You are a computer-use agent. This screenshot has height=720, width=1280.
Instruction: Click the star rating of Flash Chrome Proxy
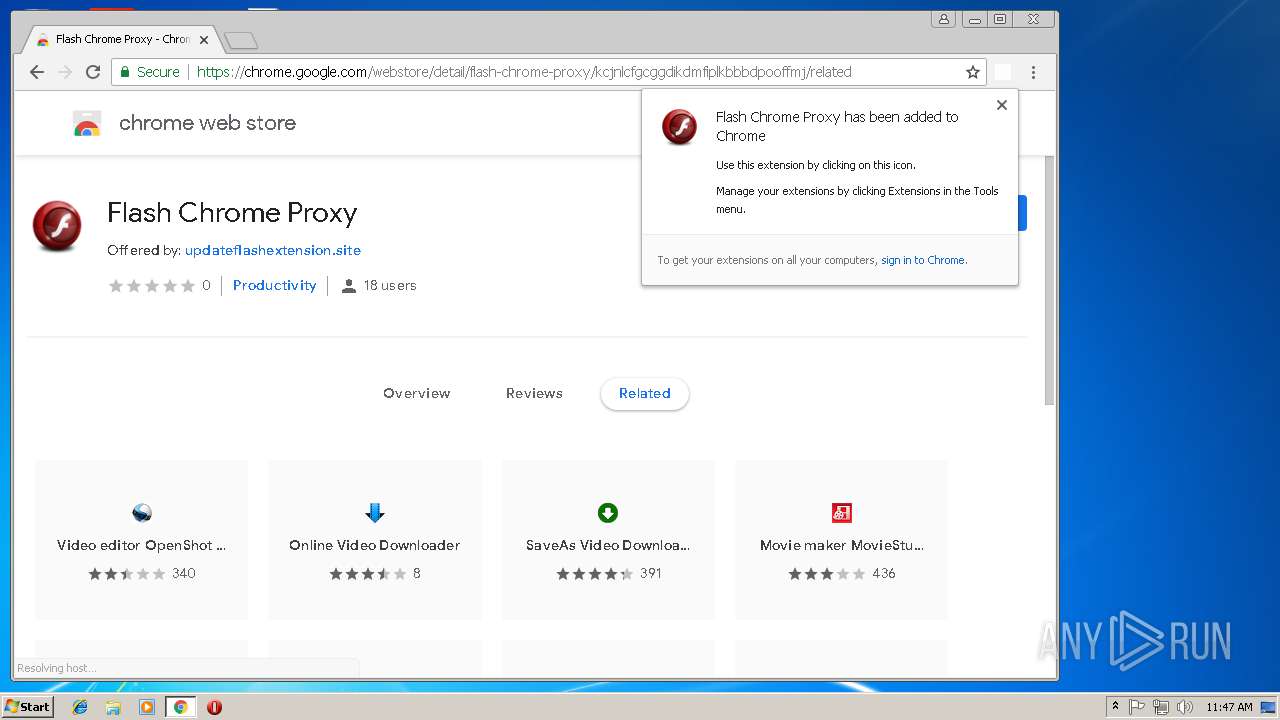(152, 286)
